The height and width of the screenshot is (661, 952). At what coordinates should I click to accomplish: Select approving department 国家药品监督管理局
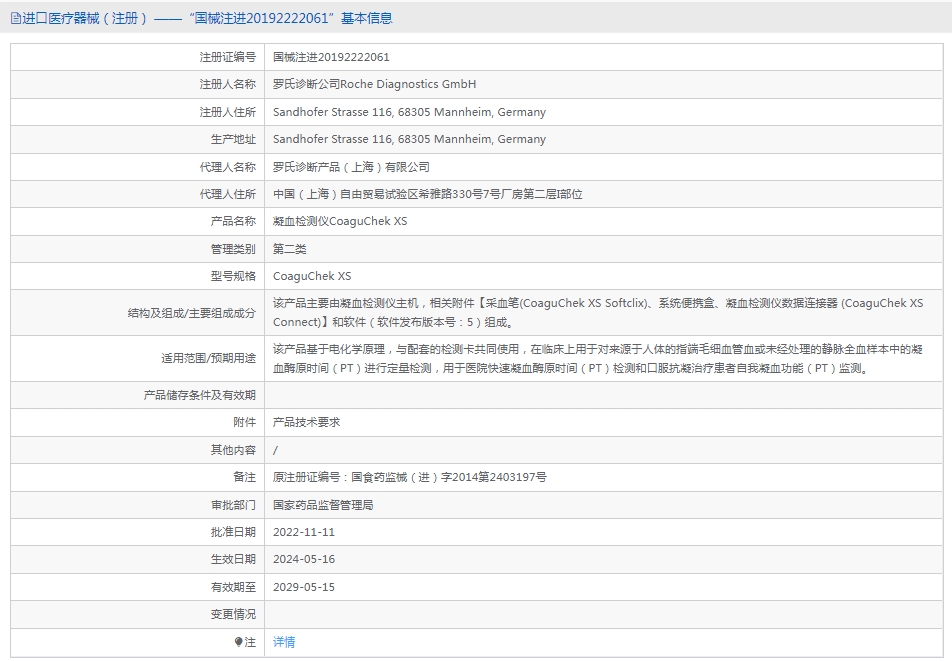tap(323, 505)
